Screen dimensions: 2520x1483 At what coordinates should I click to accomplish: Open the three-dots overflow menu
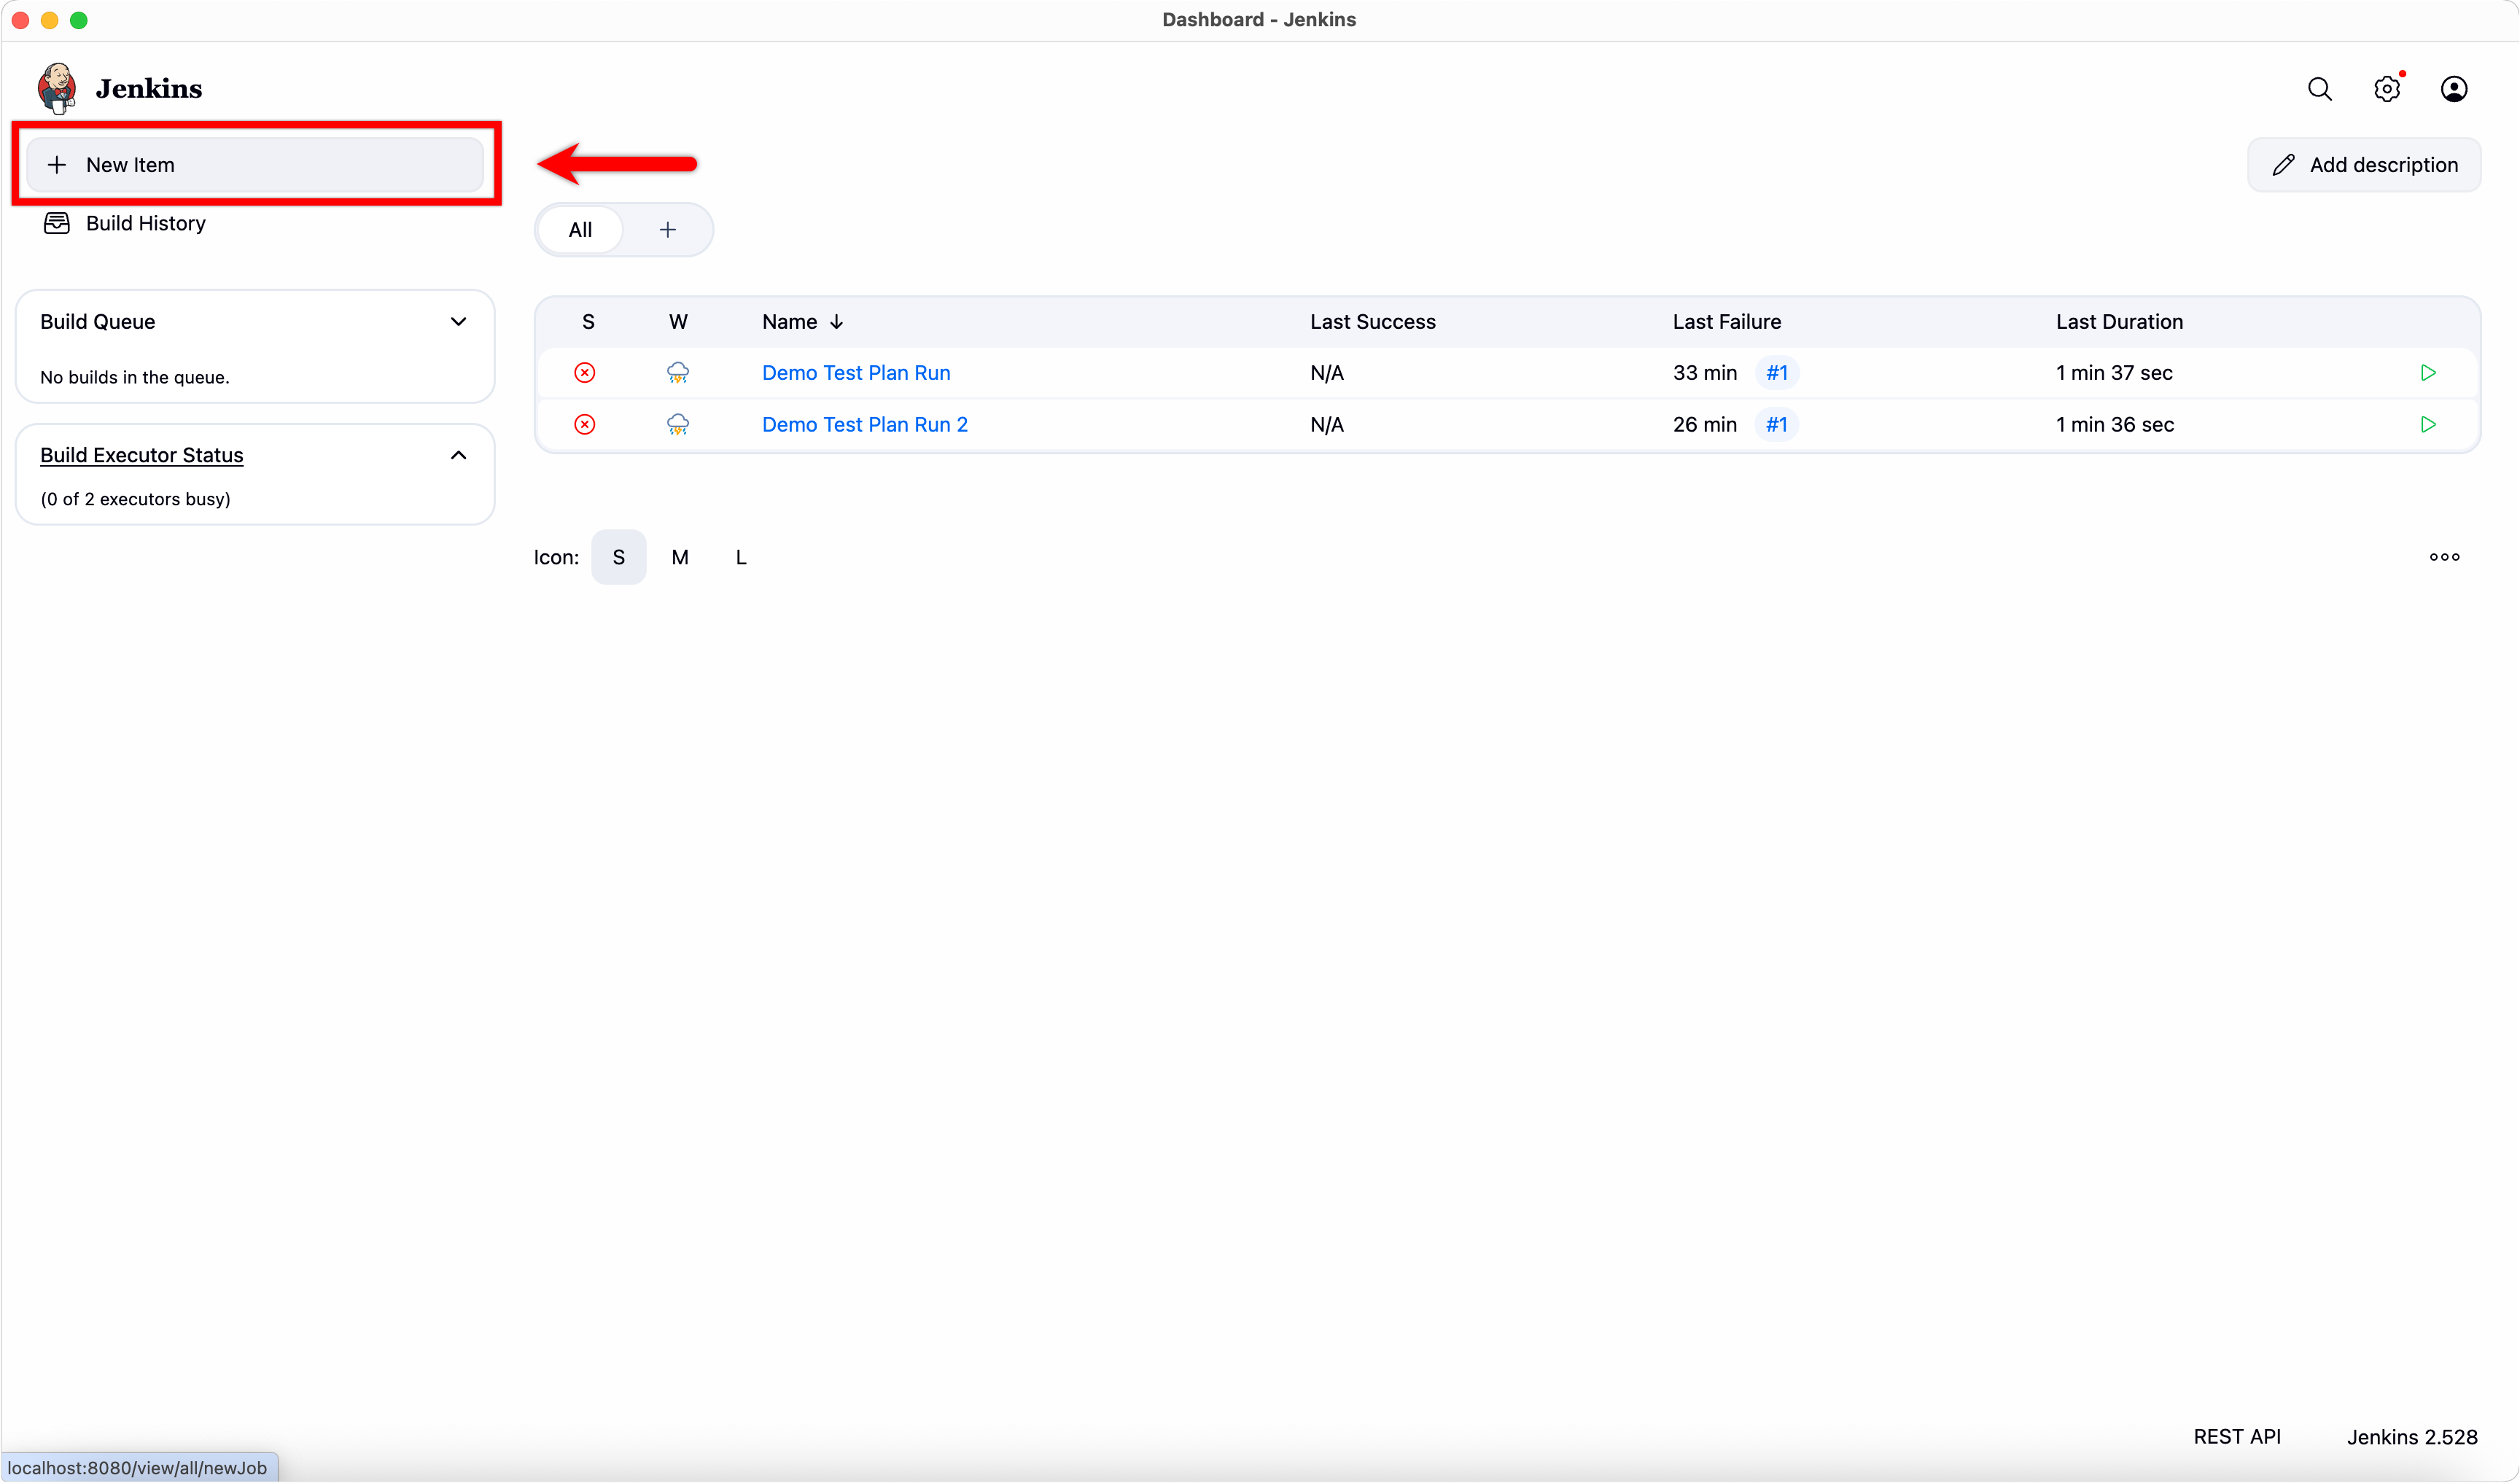2444,557
